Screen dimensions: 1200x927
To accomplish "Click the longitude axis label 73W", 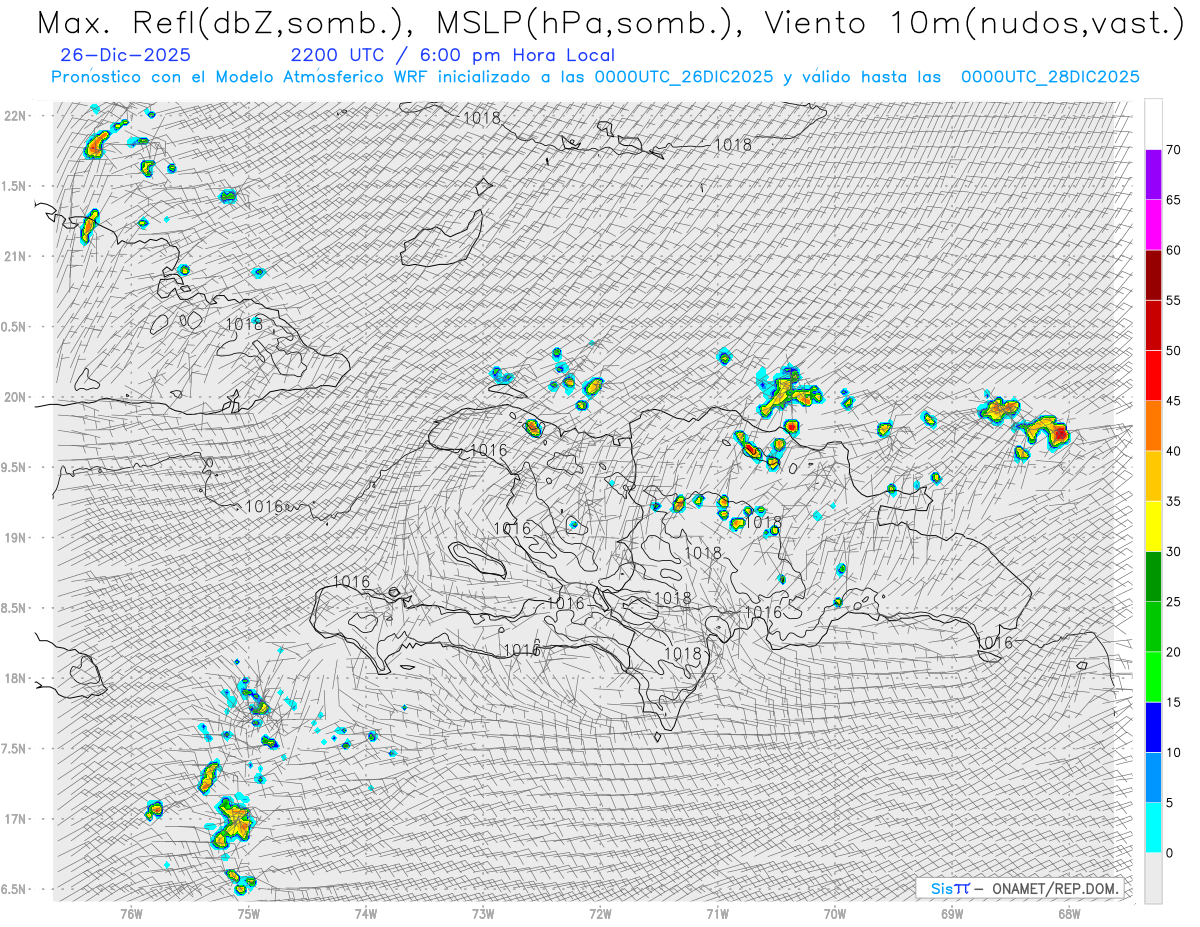I will point(483,913).
